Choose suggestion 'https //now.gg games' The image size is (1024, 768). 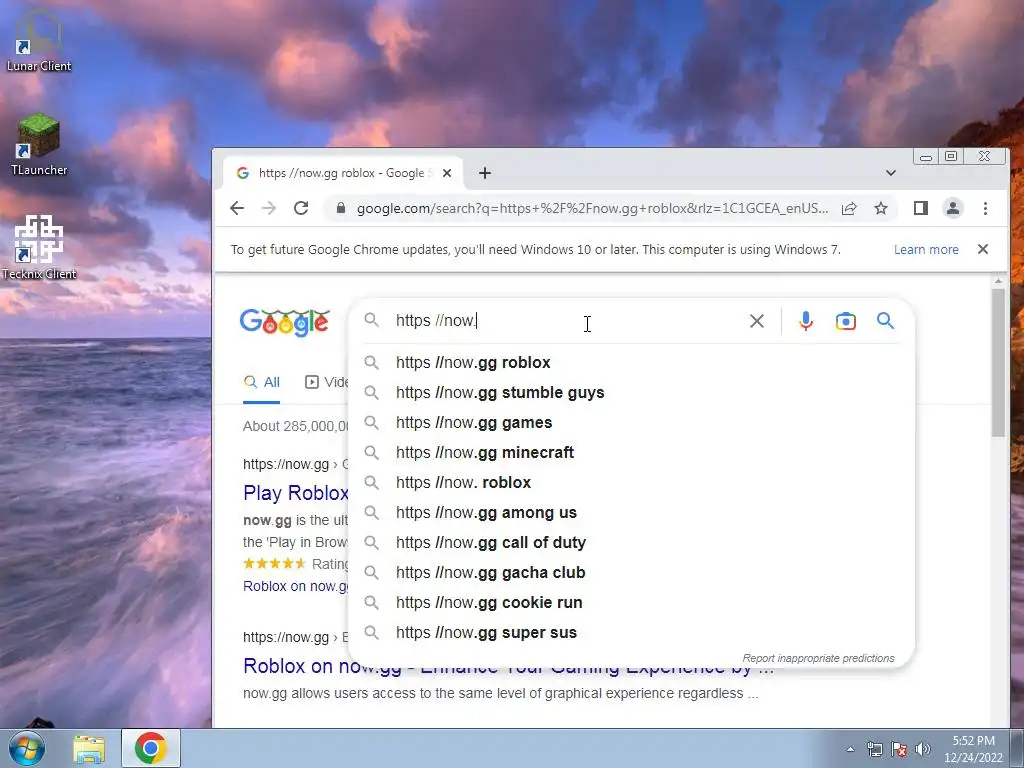click(x=632, y=423)
